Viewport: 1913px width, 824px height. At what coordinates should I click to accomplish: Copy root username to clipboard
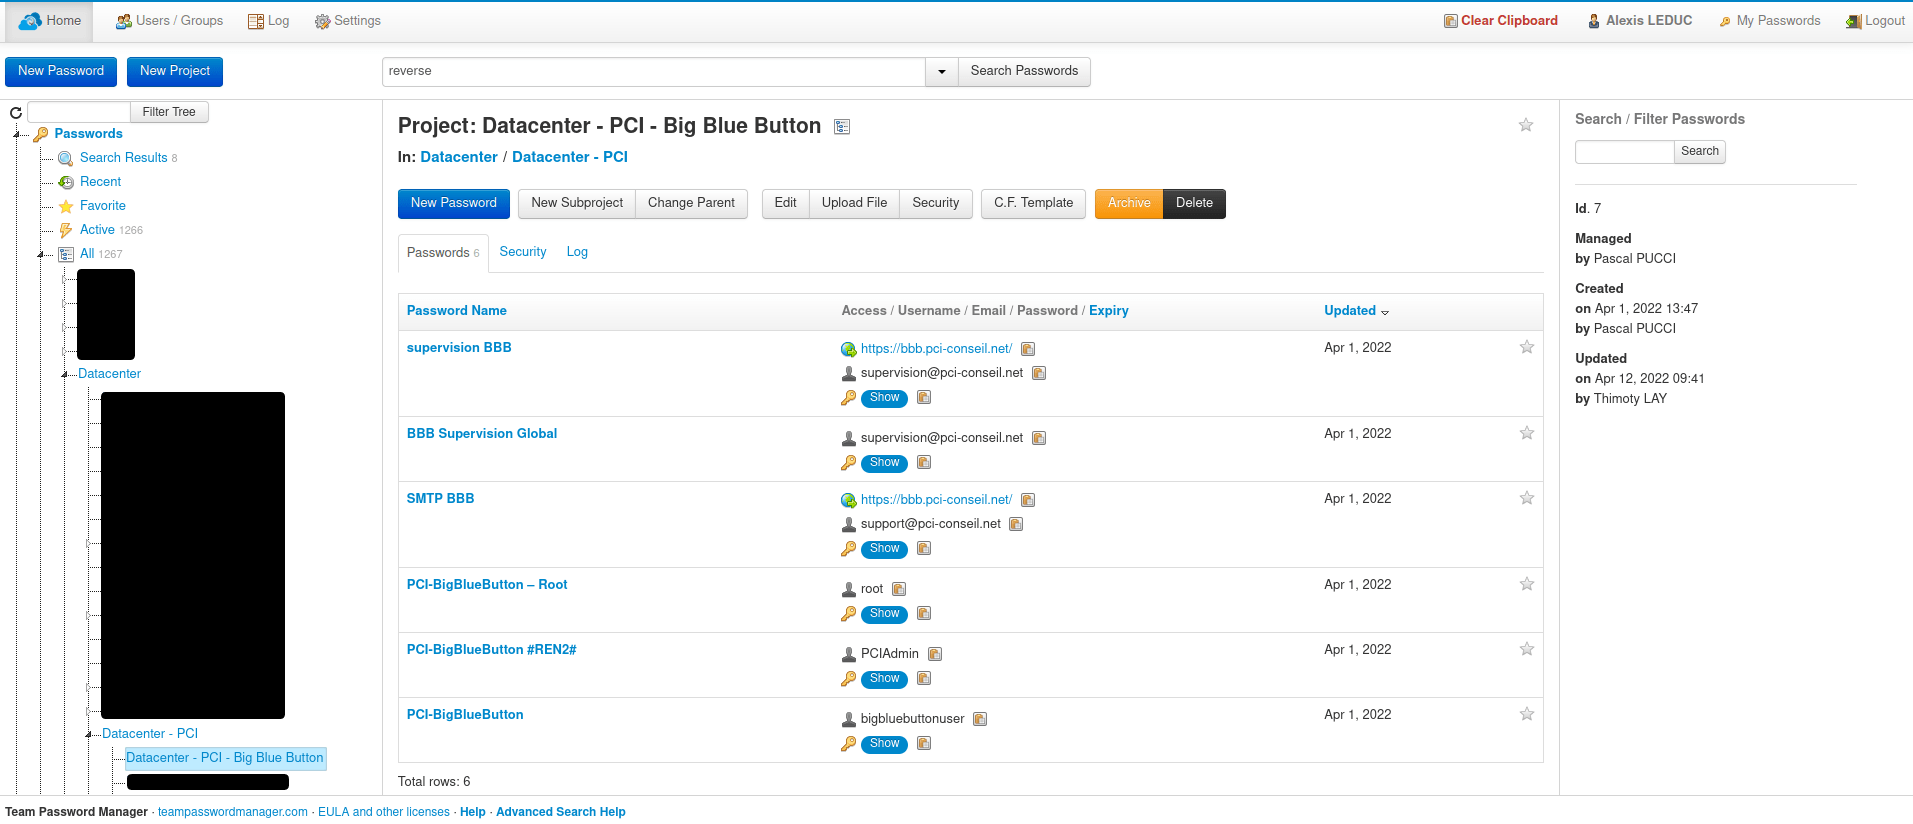(x=899, y=589)
